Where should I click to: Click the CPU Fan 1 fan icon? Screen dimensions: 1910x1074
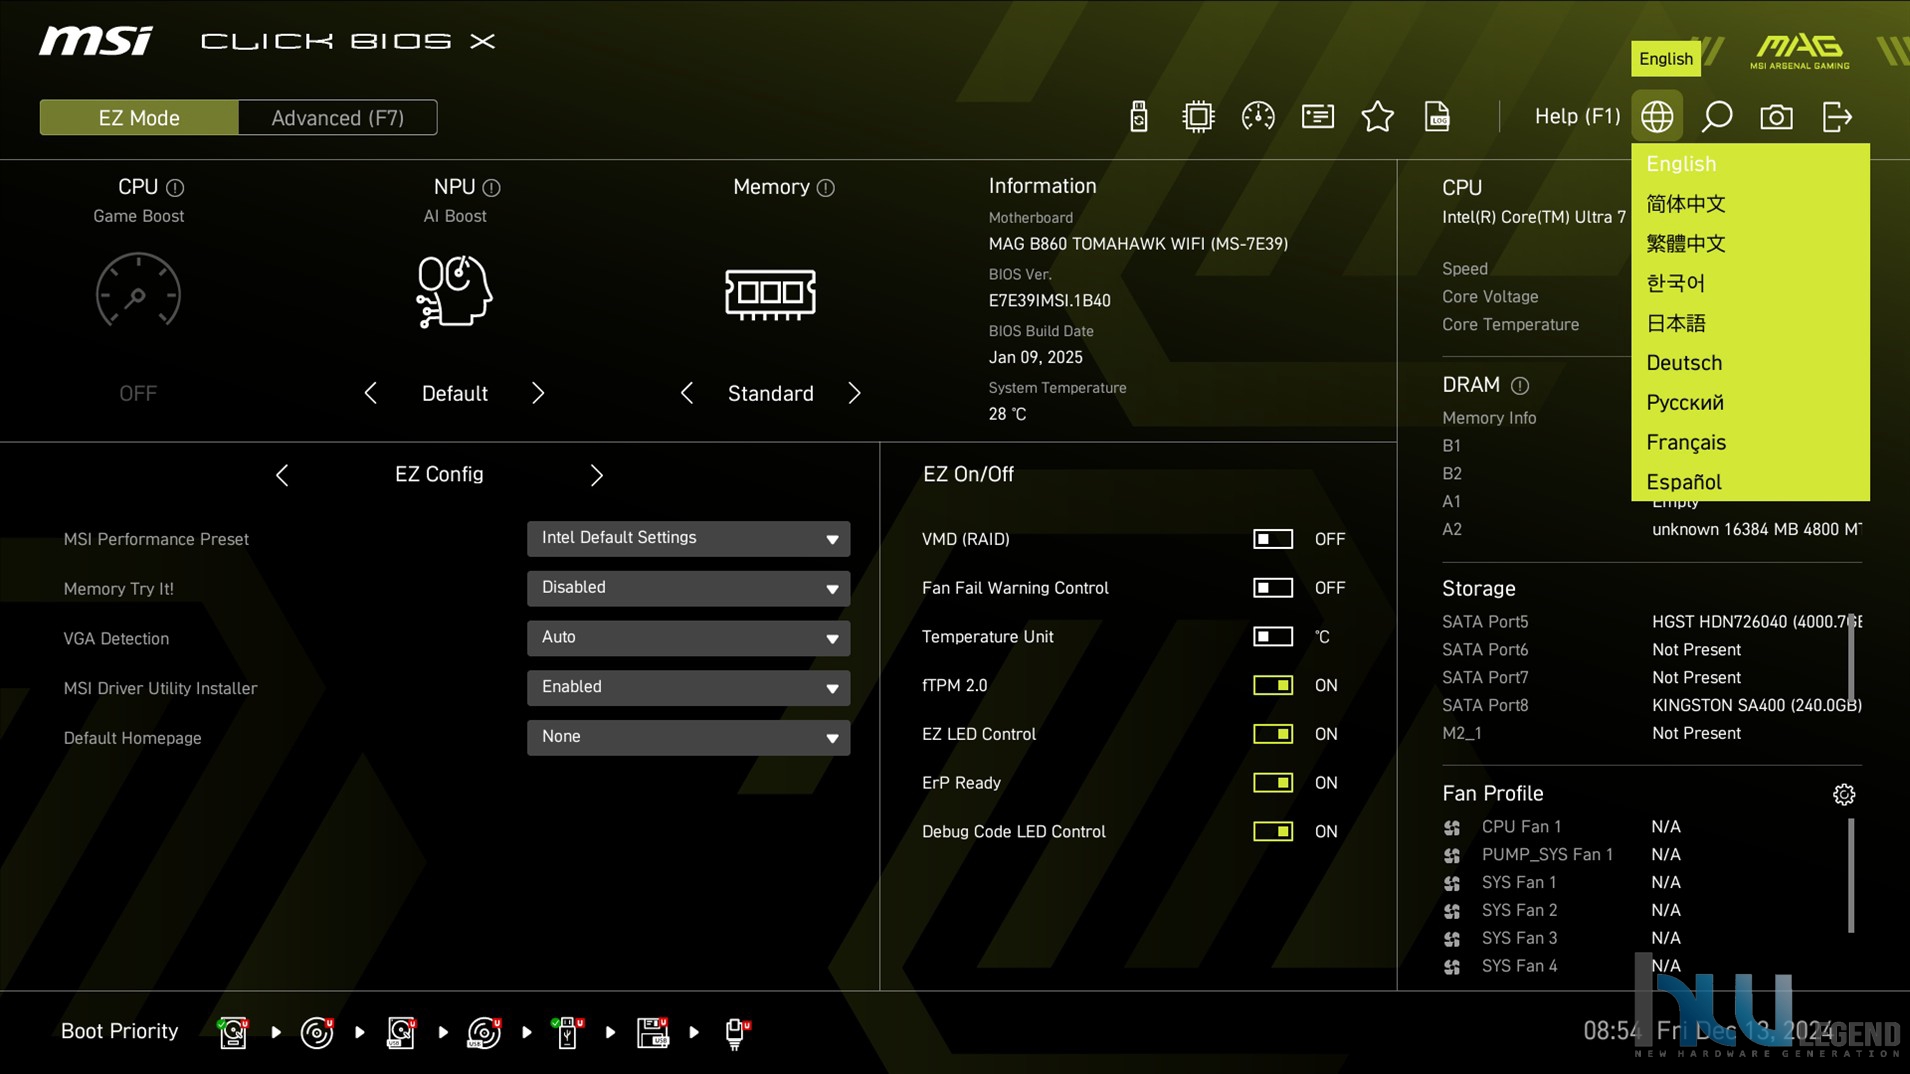[1452, 828]
